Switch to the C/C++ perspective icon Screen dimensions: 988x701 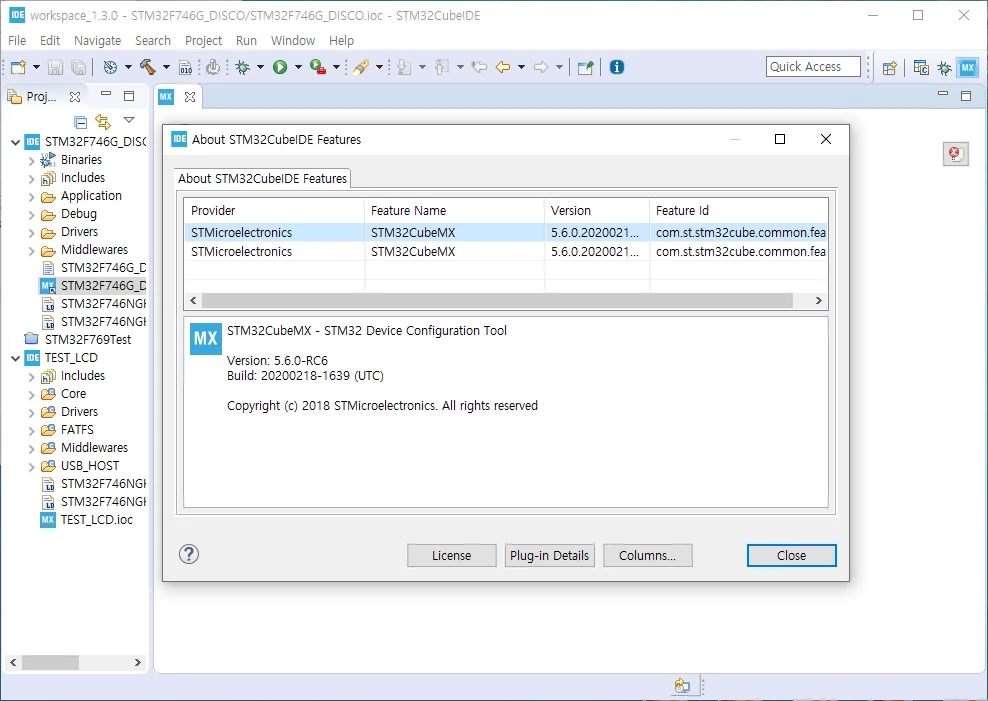pyautogui.click(x=921, y=67)
